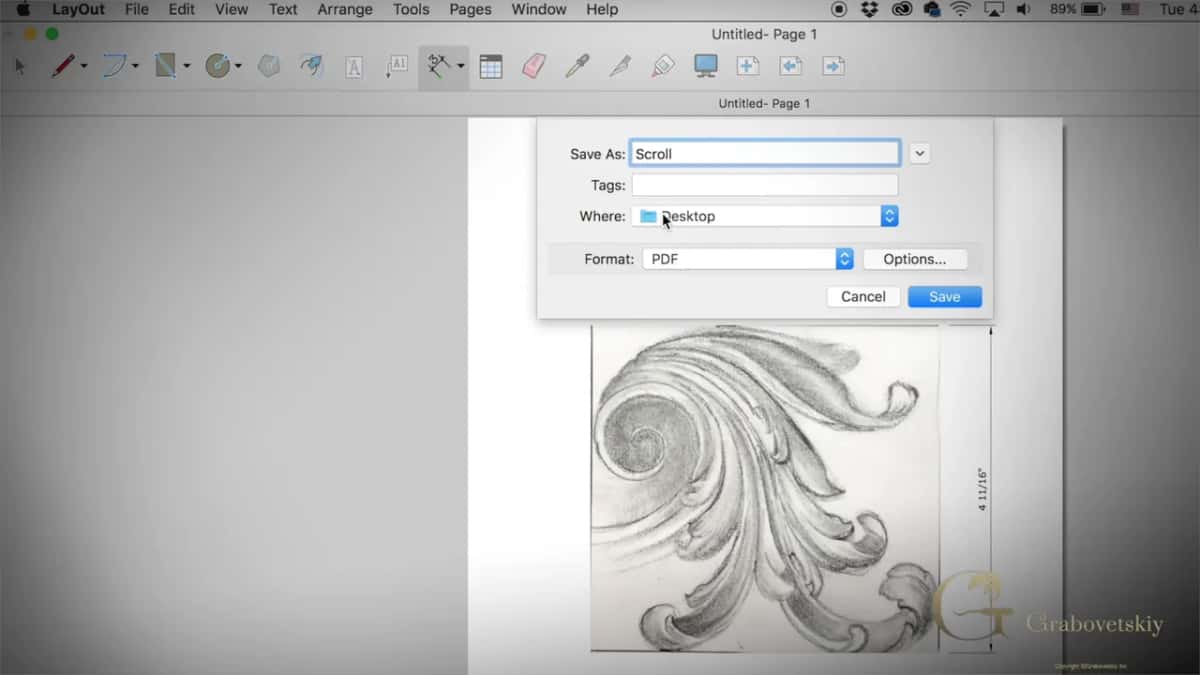Screen dimensions: 1200x675
Task: Open the Help menu
Action: pyautogui.click(x=602, y=9)
